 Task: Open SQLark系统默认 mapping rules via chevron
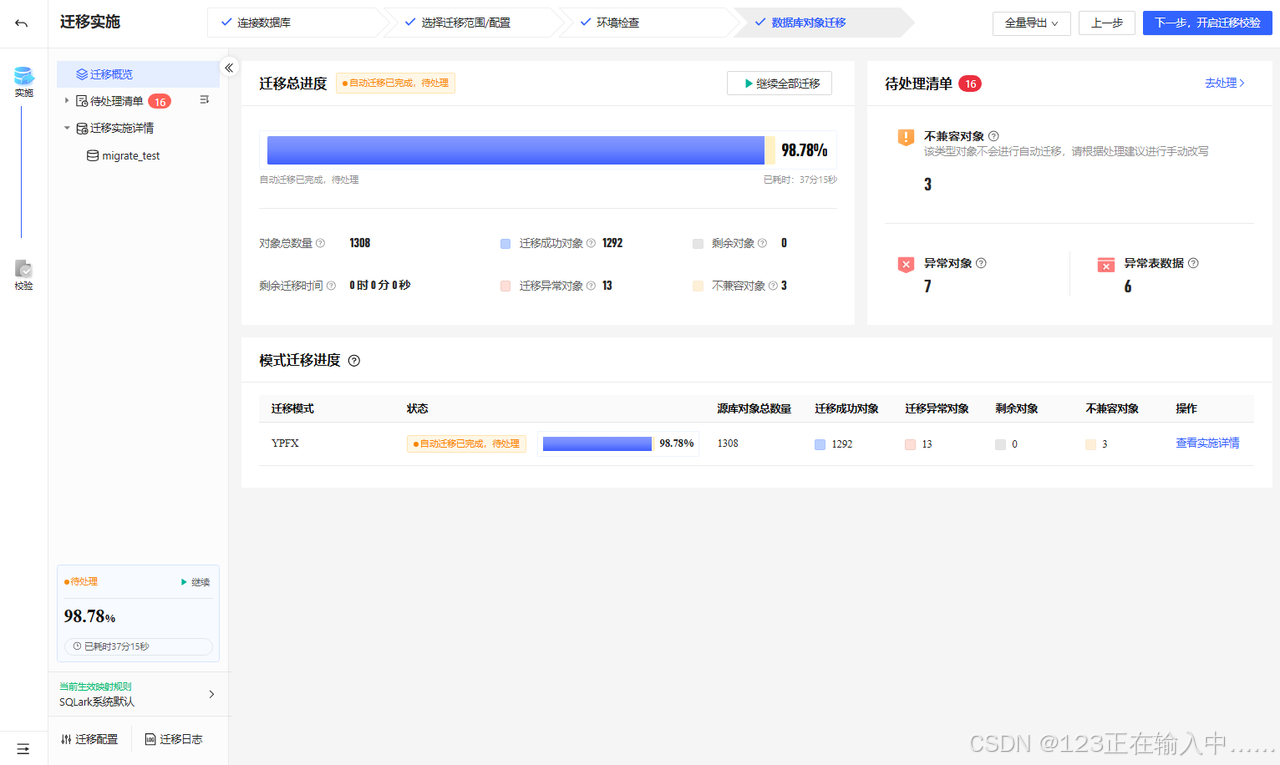tap(211, 694)
